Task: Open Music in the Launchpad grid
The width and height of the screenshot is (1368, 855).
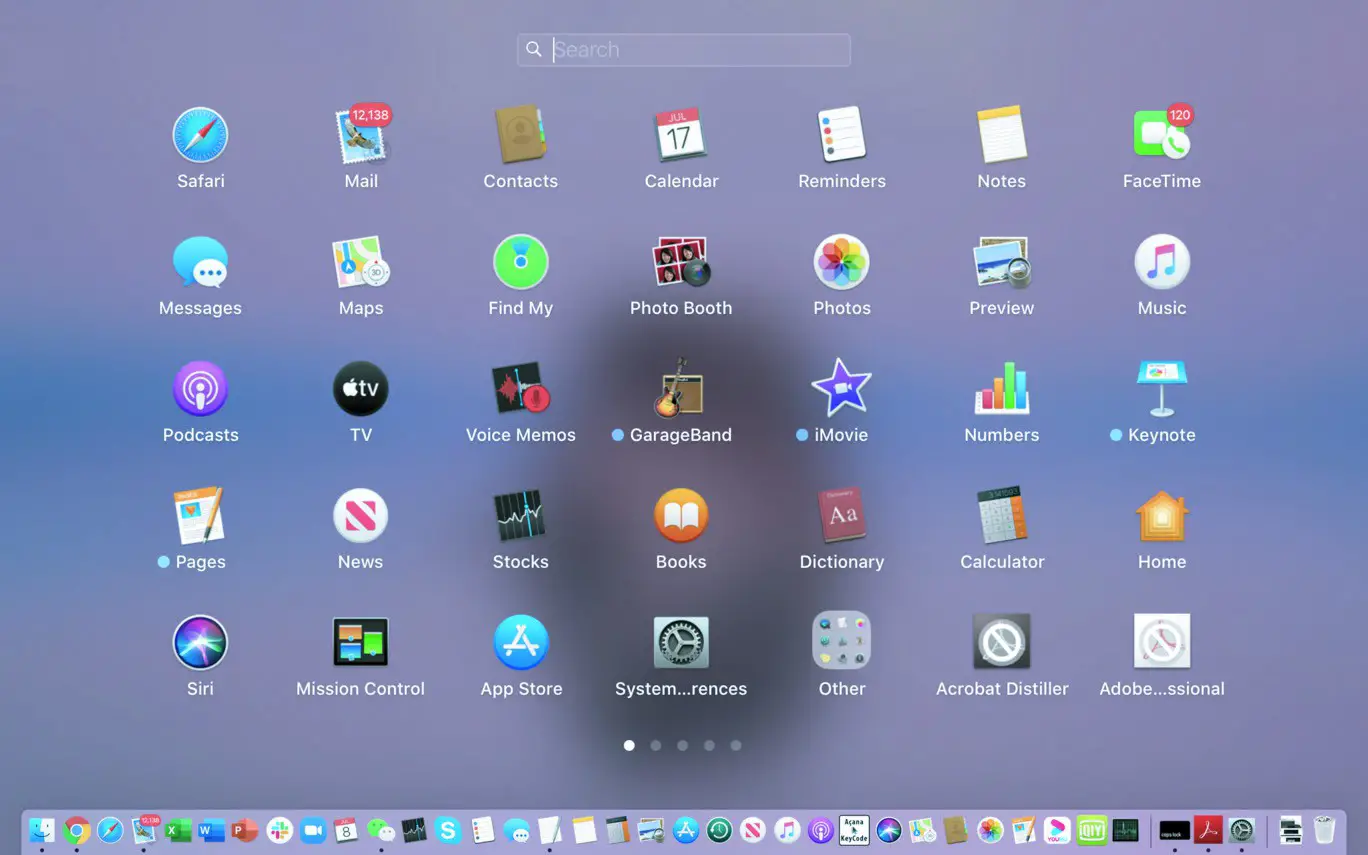Action: tap(1162, 262)
